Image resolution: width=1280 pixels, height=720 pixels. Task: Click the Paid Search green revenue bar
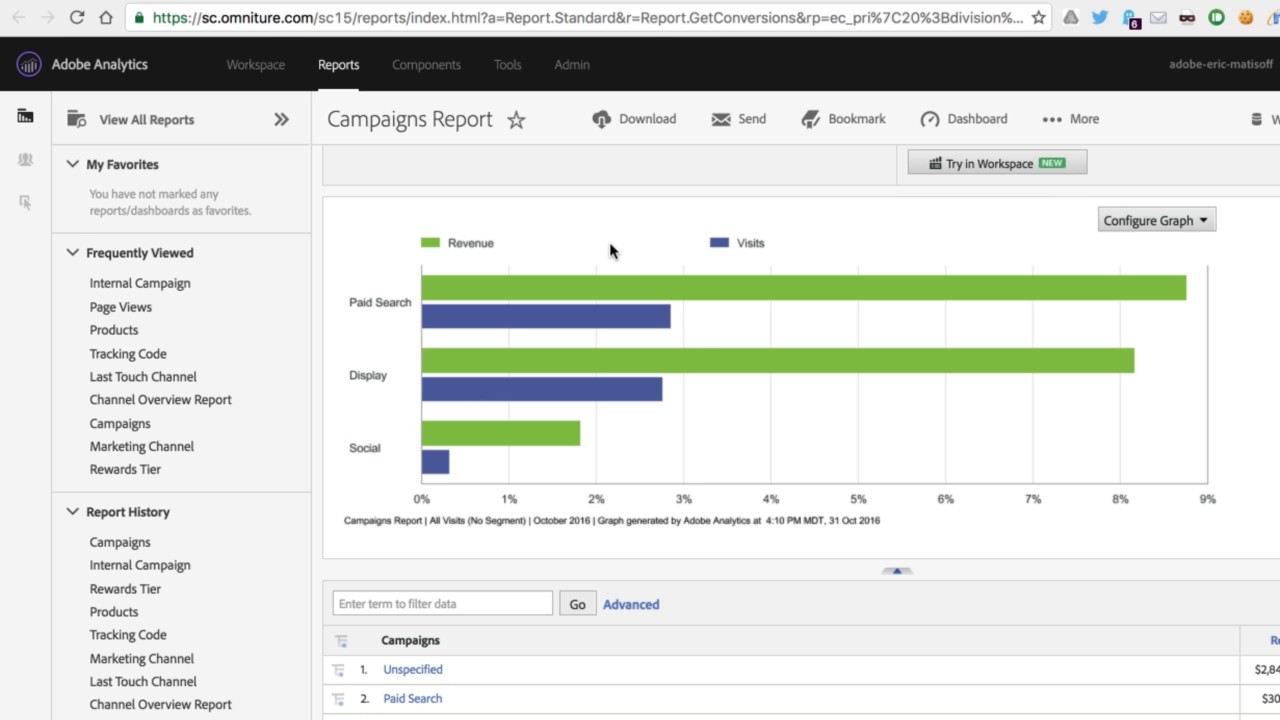tap(804, 288)
